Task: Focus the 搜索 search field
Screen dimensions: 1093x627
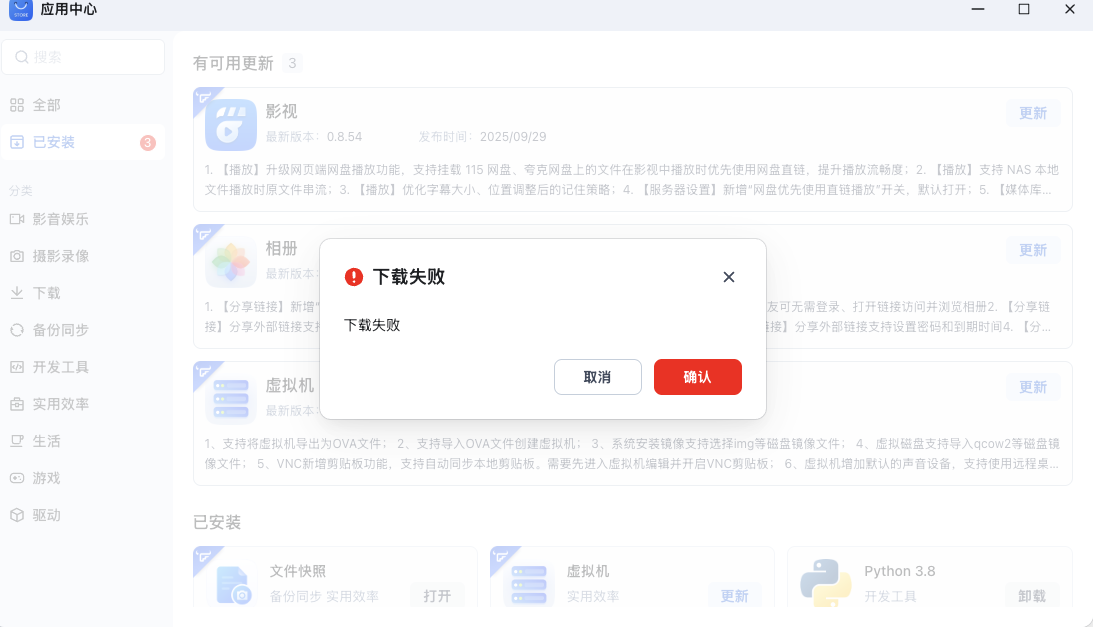Action: [x=83, y=57]
